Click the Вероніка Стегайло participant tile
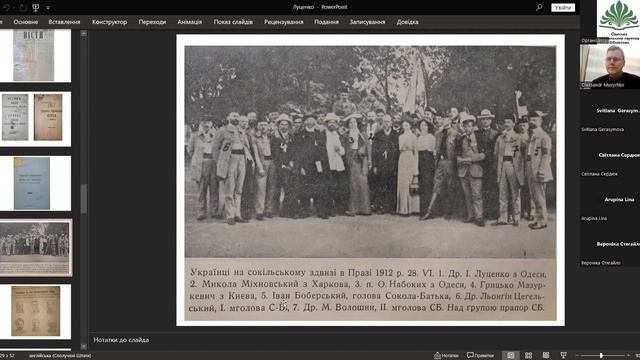The height and width of the screenshot is (360, 640). click(610, 244)
